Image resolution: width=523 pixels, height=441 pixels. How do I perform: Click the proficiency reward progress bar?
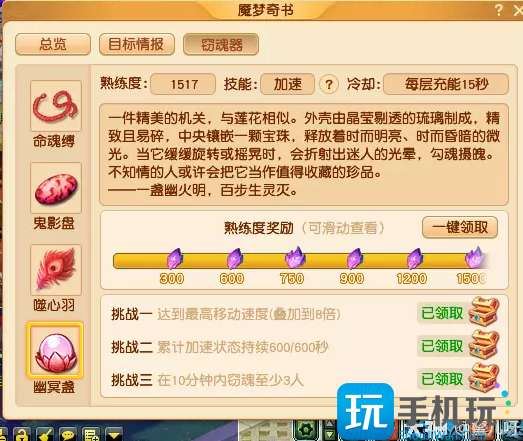tap(300, 261)
